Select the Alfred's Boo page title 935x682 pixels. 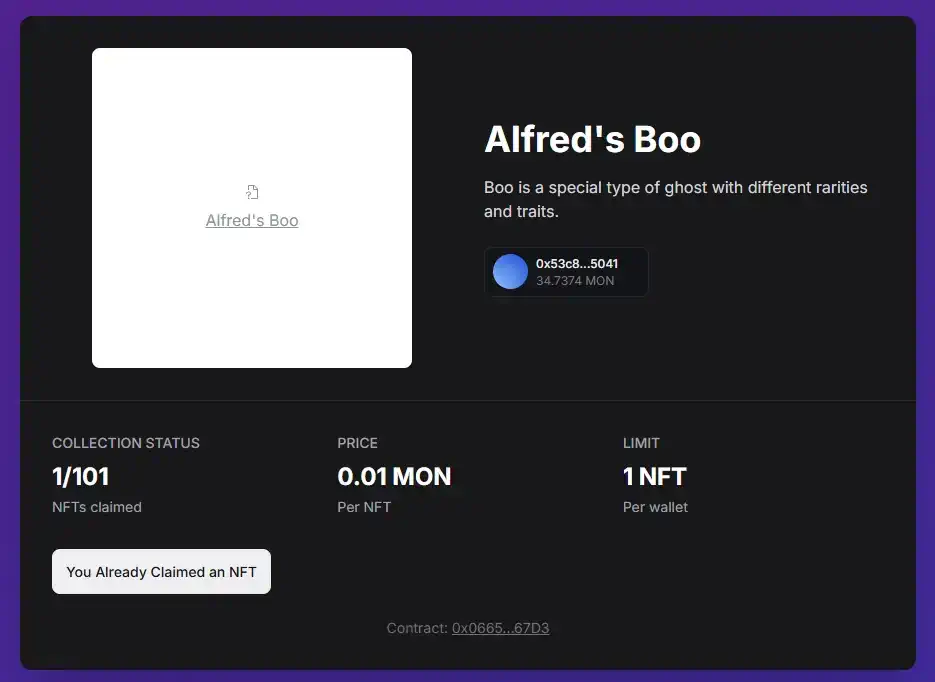click(x=592, y=140)
